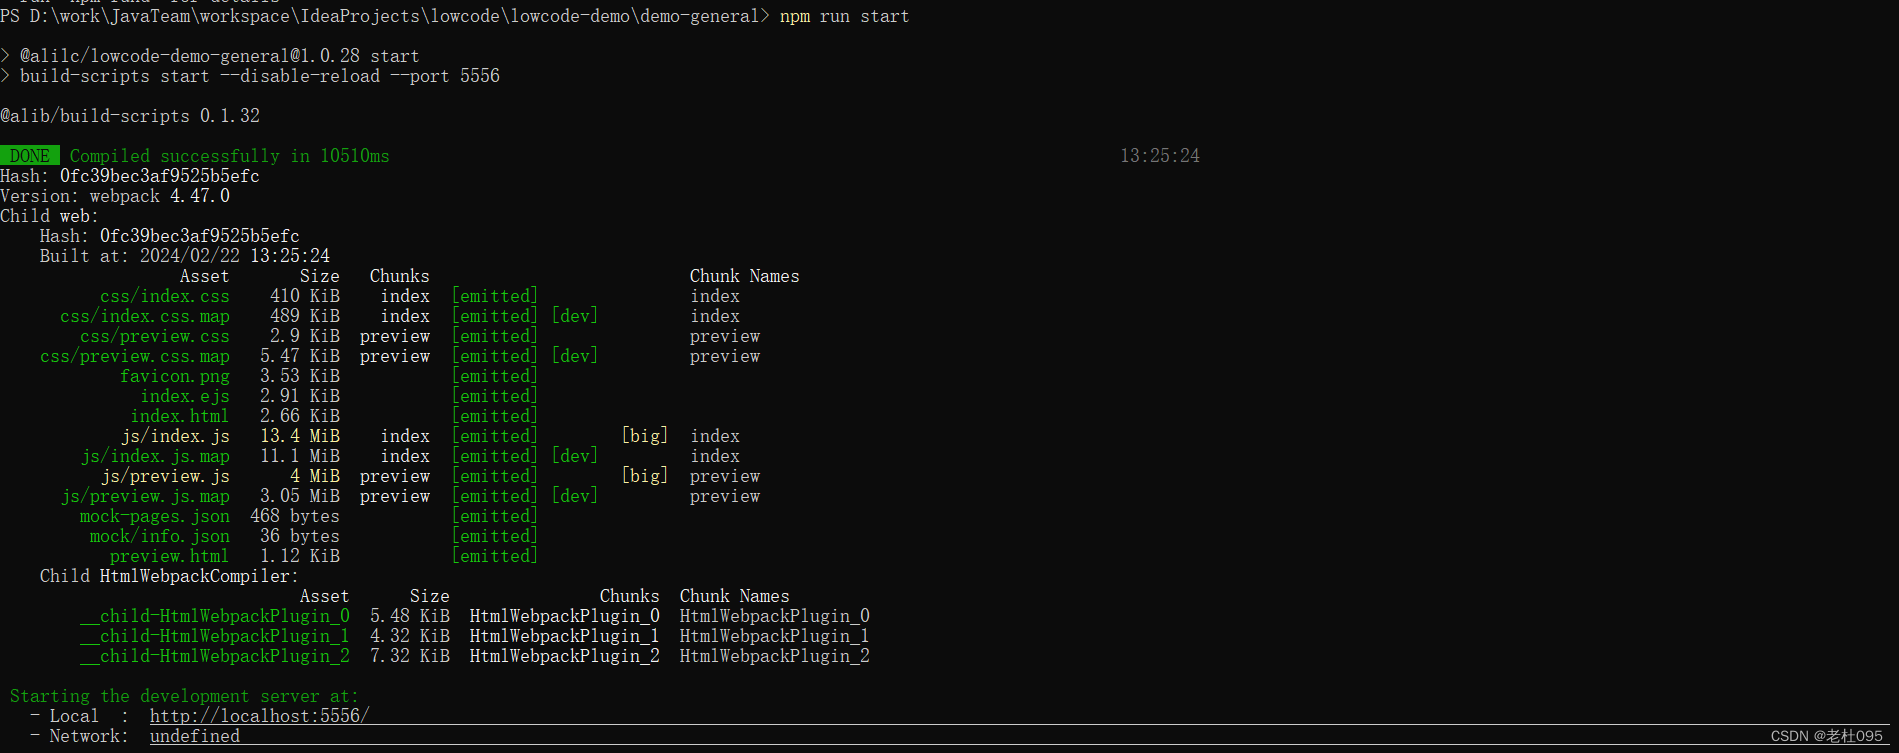Image resolution: width=1899 pixels, height=753 pixels.
Task: Select the 5.48 KiB size value
Action: tap(409, 616)
